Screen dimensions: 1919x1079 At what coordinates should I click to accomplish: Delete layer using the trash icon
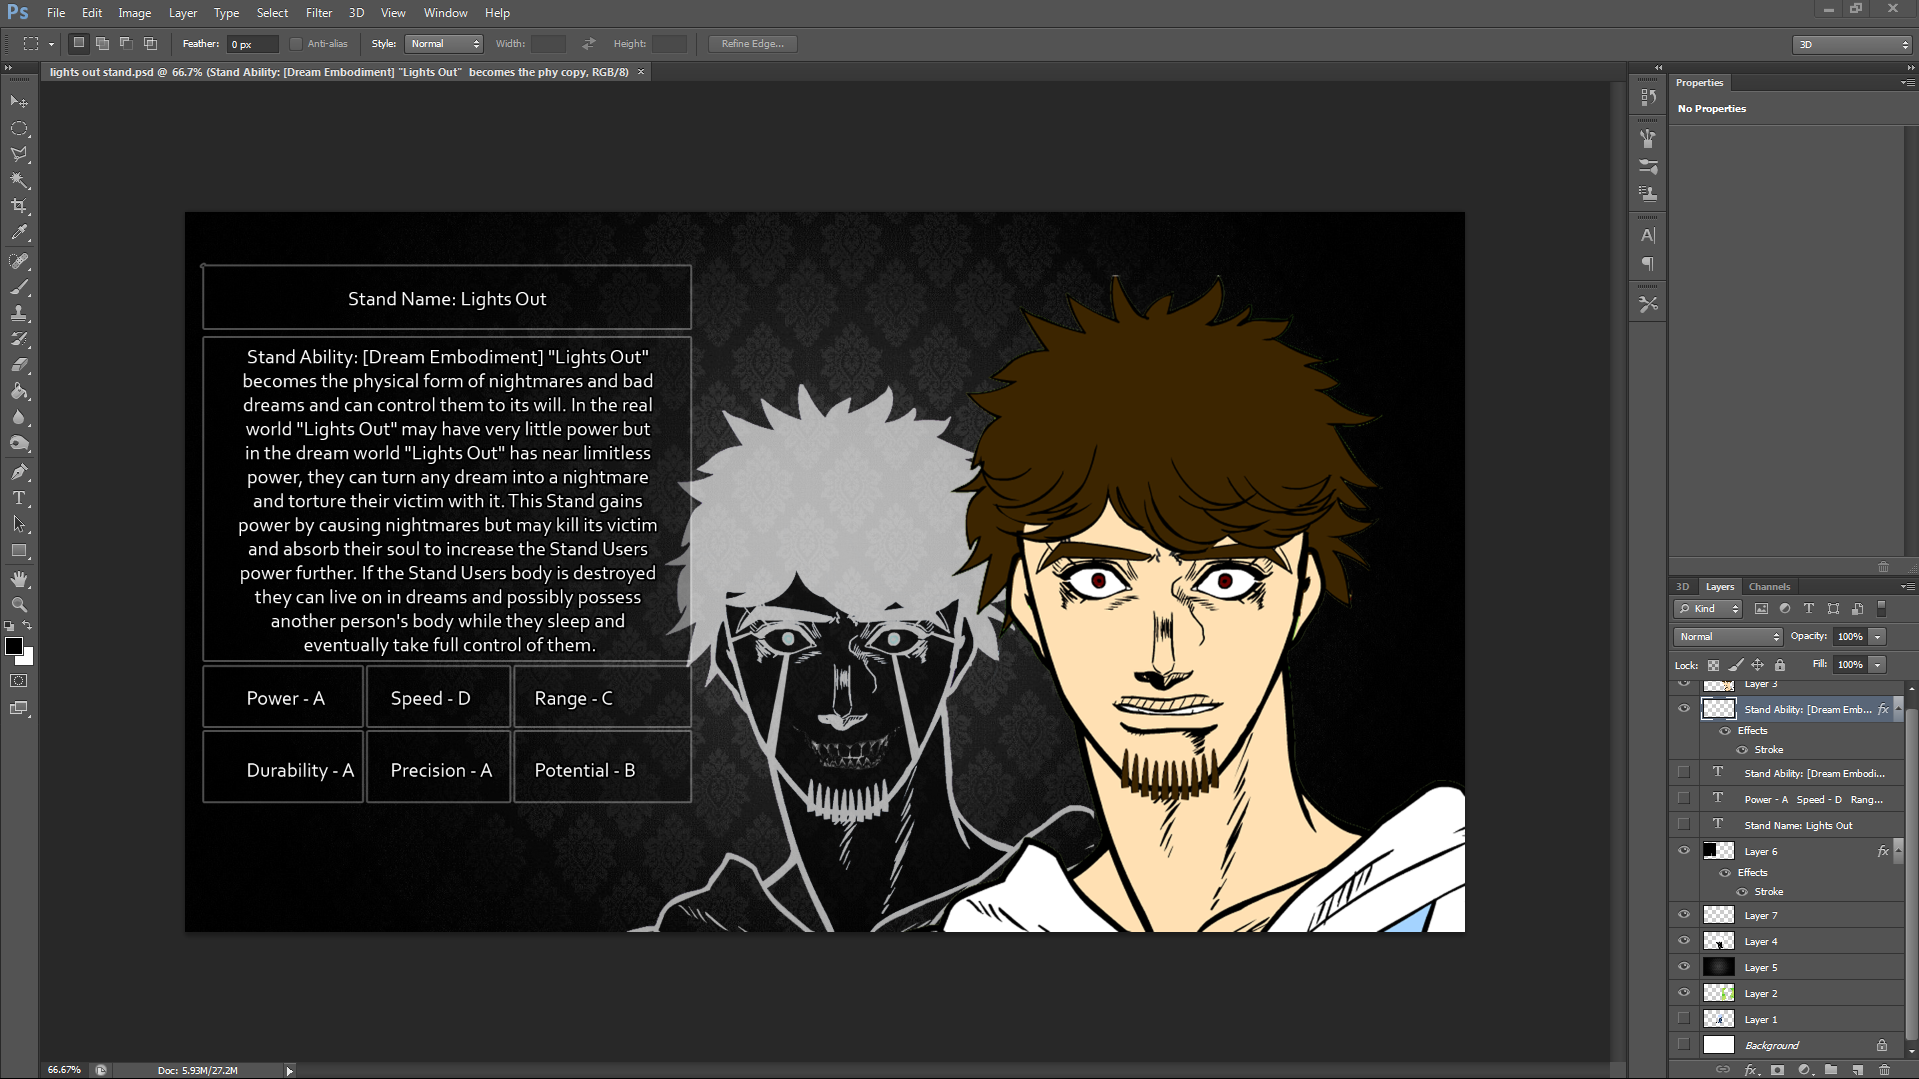pos(1884,1070)
